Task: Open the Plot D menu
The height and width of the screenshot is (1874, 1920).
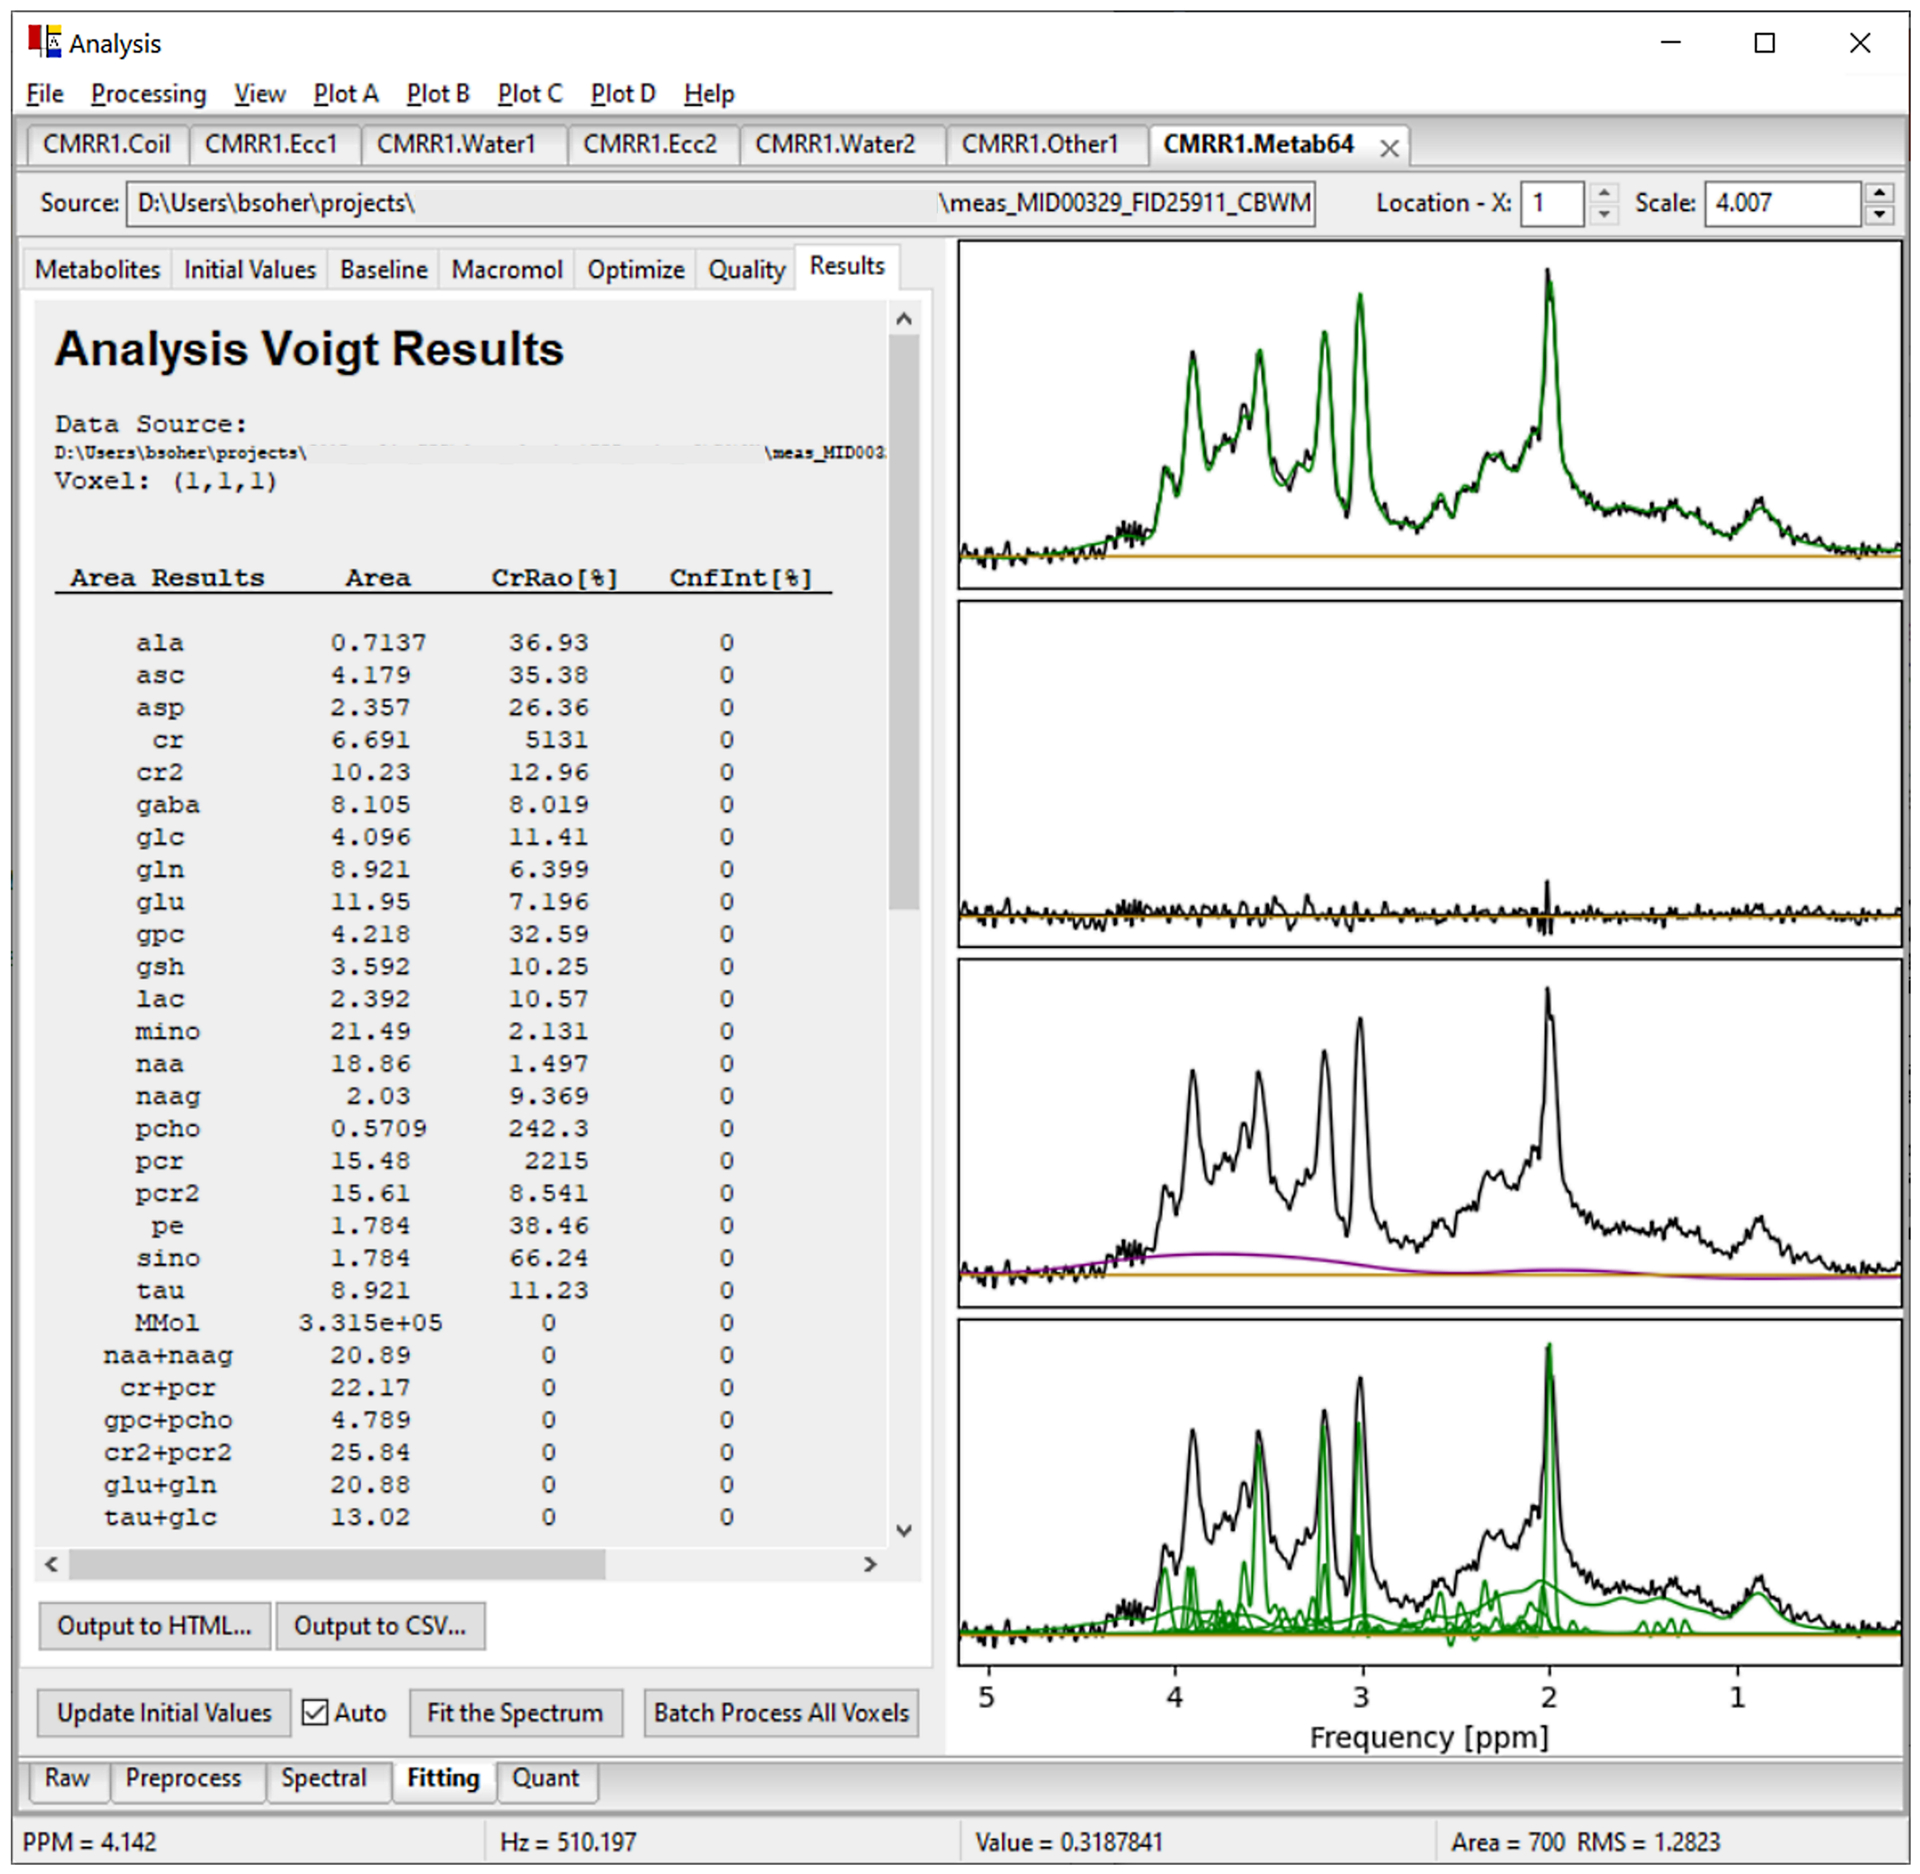Action: pos(623,94)
